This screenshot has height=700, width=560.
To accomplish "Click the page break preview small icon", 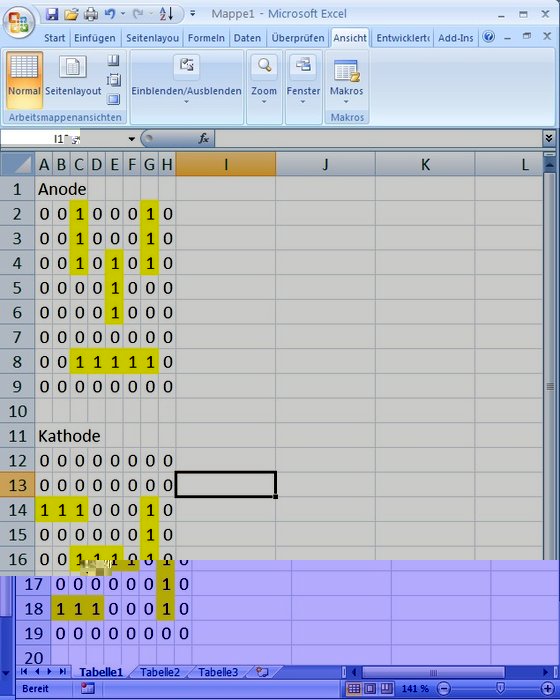I will [x=113, y=60].
